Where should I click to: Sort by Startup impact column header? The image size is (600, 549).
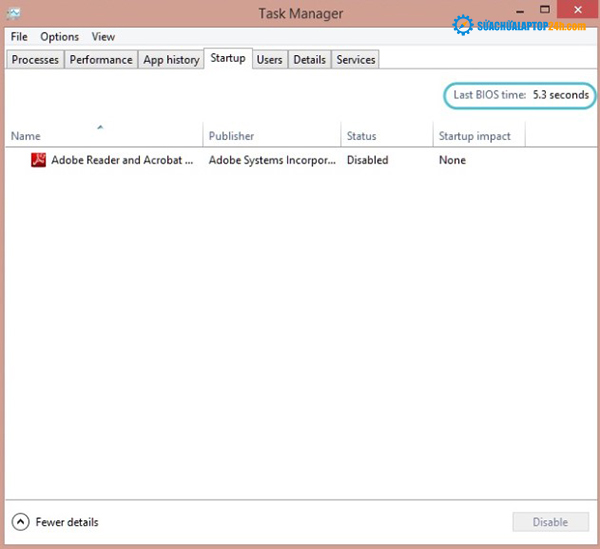click(x=474, y=136)
